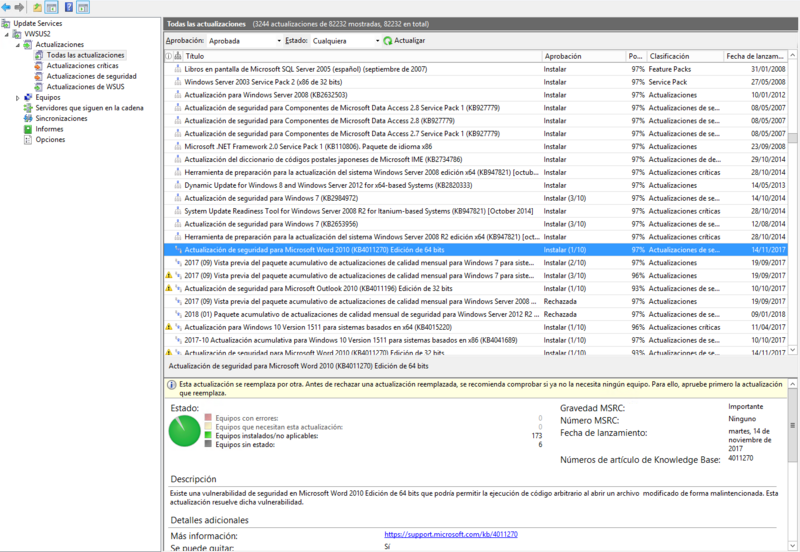Image resolution: width=800 pixels, height=552 pixels.
Task: Click the green Actualizar refresh icon
Action: [x=388, y=41]
